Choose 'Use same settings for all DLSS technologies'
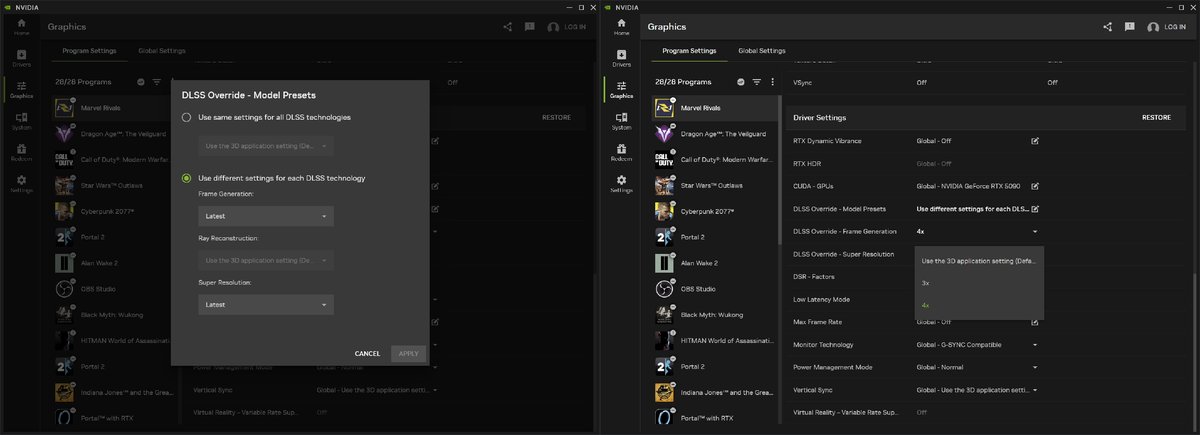1200x435 pixels. 186,118
